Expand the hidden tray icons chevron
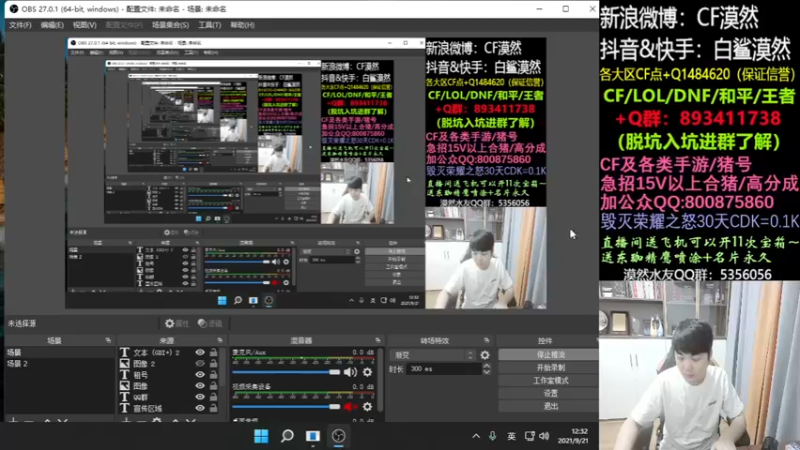The image size is (800, 450). [x=476, y=436]
